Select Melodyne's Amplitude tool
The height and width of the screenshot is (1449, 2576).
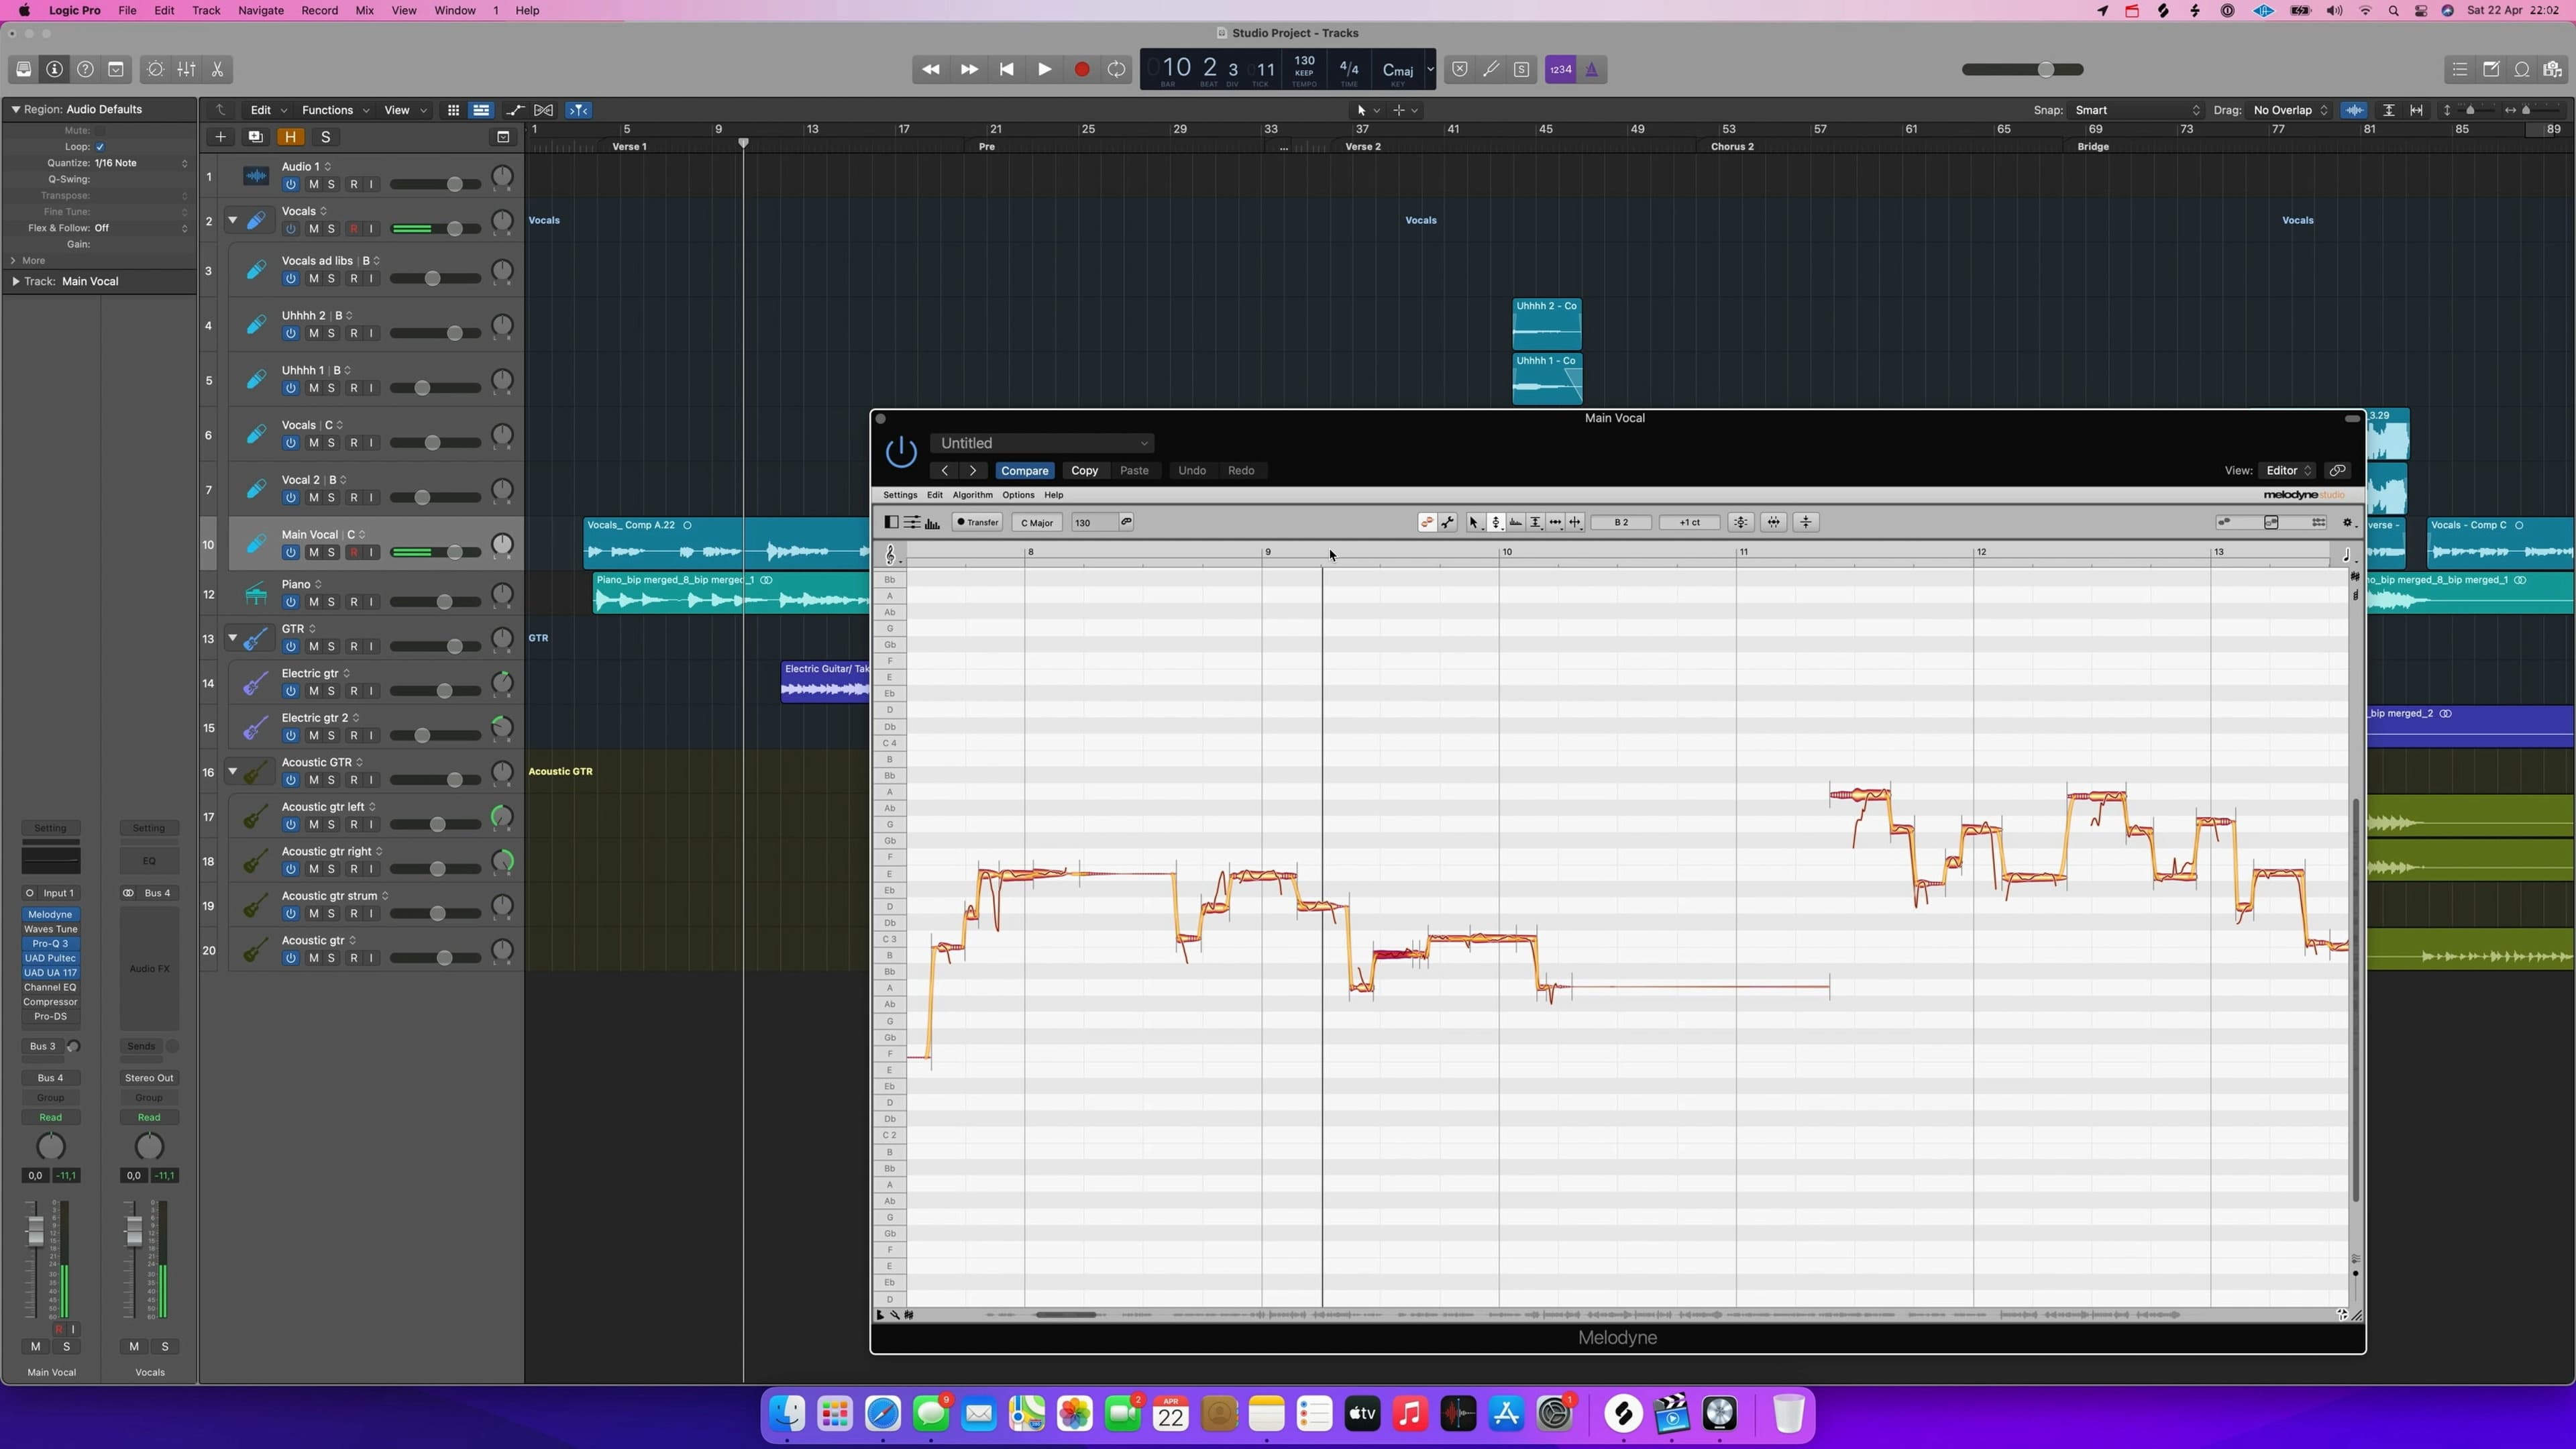[1536, 522]
